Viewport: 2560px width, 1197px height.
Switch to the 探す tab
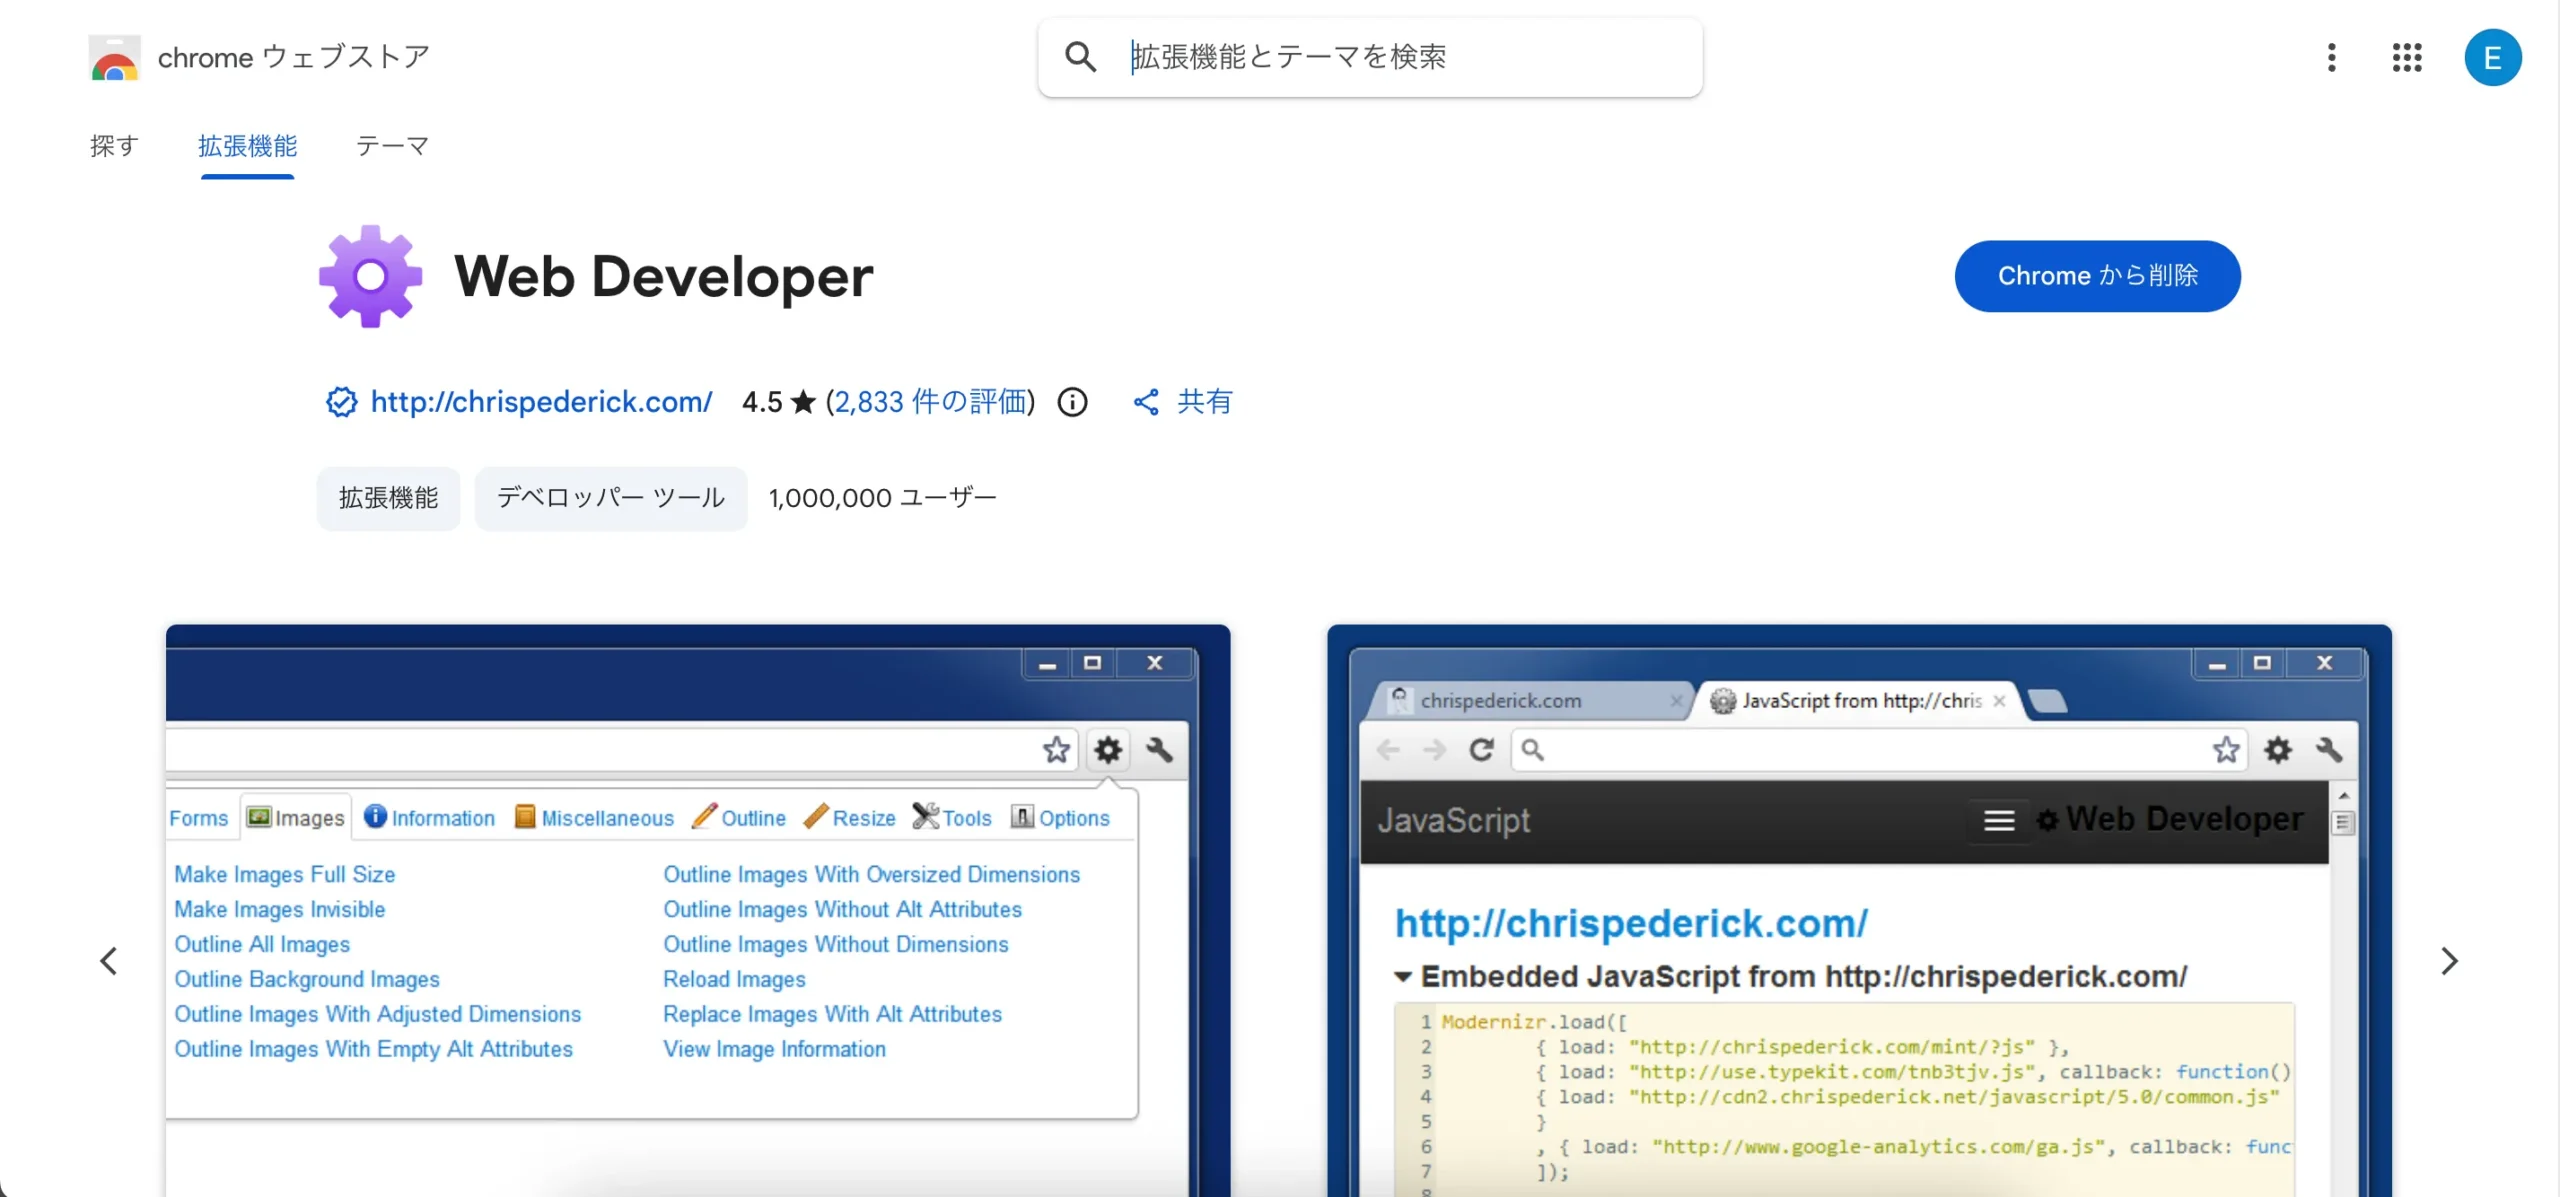(x=114, y=146)
